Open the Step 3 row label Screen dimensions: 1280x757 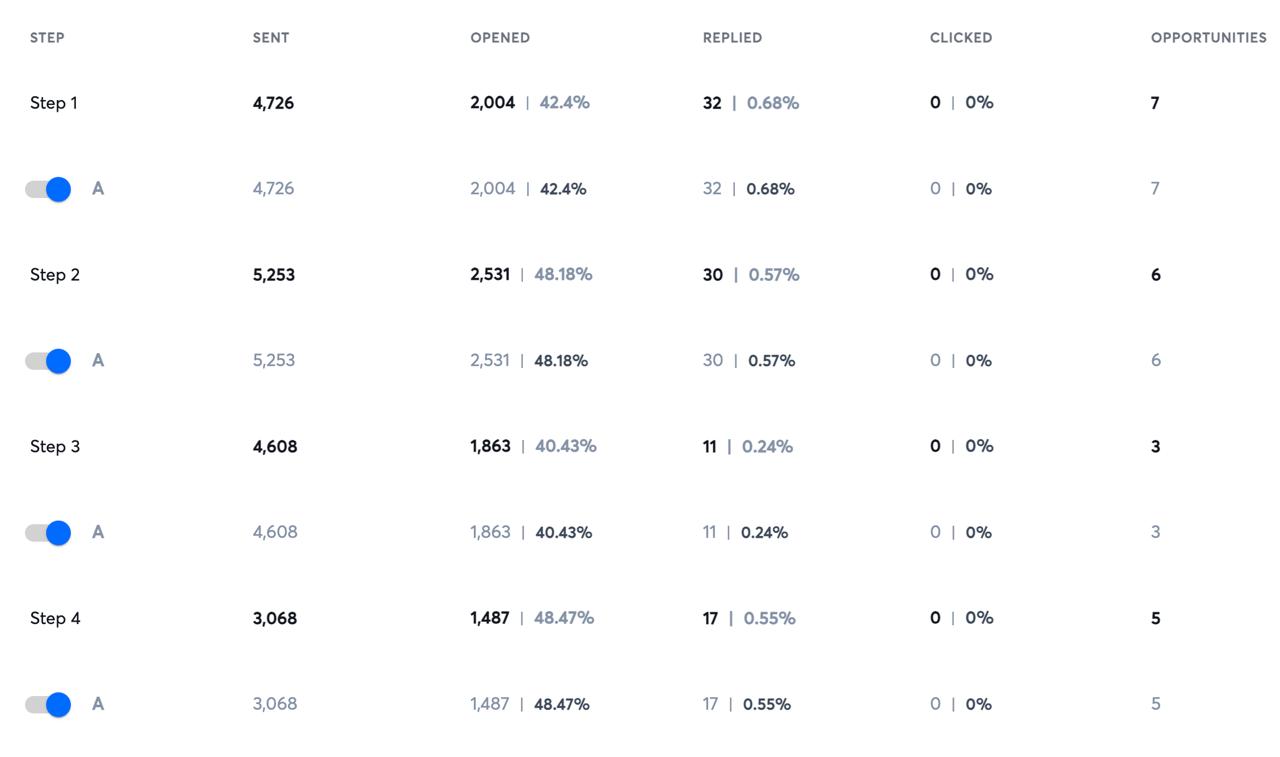55,447
